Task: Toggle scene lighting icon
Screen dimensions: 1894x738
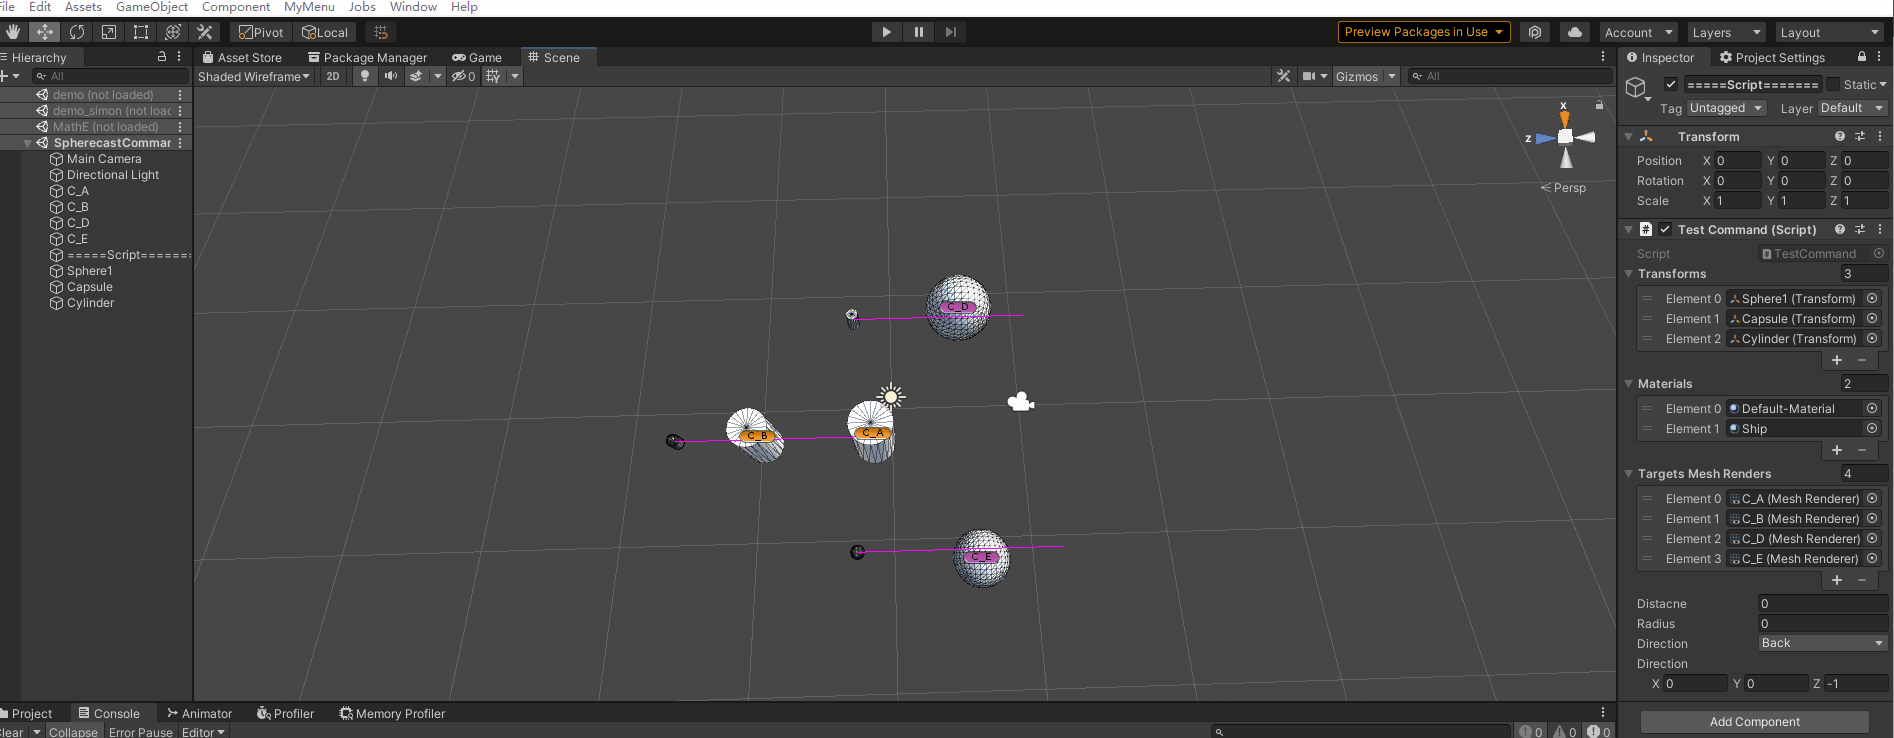Action: point(365,76)
